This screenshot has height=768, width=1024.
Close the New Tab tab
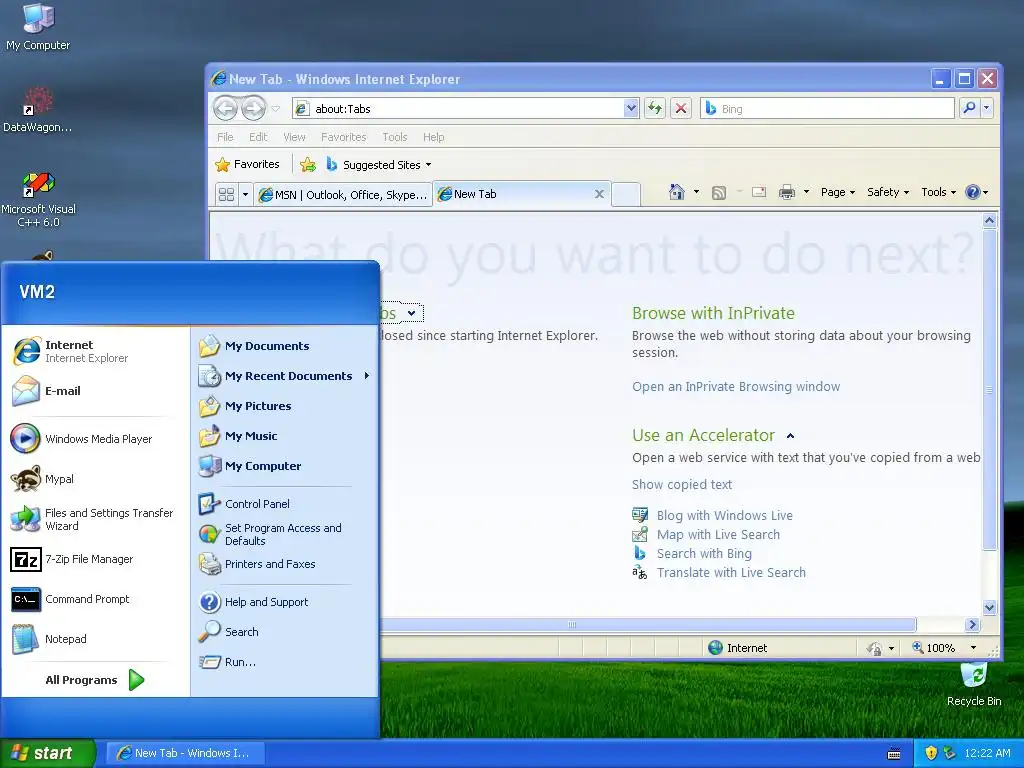(x=599, y=194)
